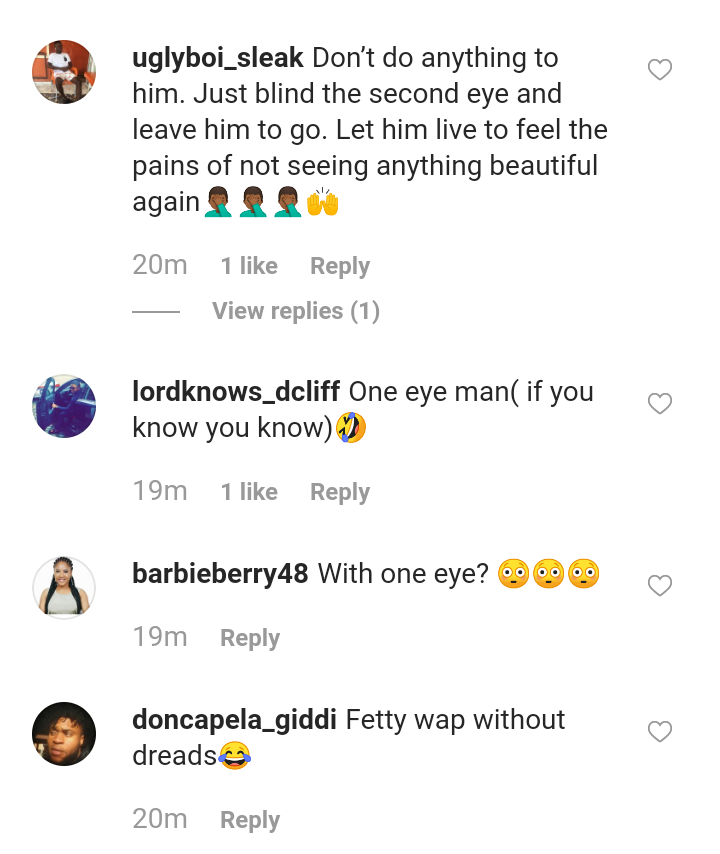Reply to doncapela_giddi's comment

click(250, 820)
